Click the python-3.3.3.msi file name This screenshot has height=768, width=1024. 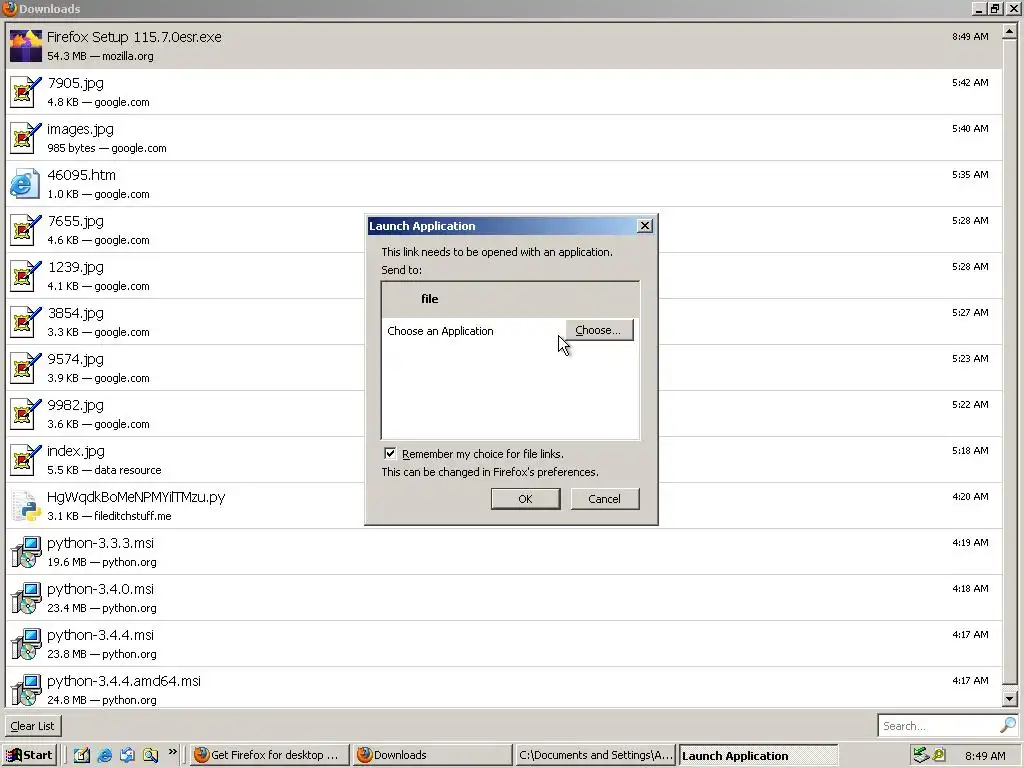pos(101,543)
